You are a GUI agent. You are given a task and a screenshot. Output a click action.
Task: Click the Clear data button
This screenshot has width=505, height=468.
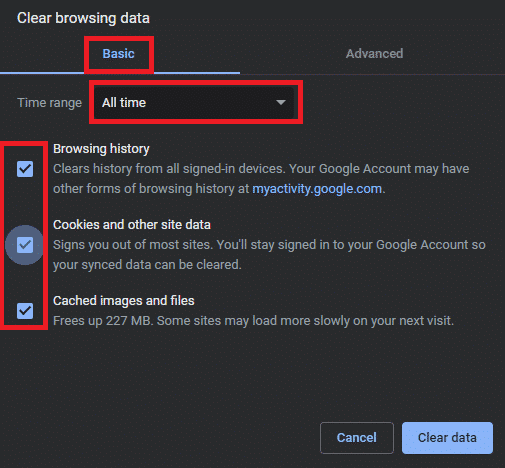pyautogui.click(x=447, y=438)
